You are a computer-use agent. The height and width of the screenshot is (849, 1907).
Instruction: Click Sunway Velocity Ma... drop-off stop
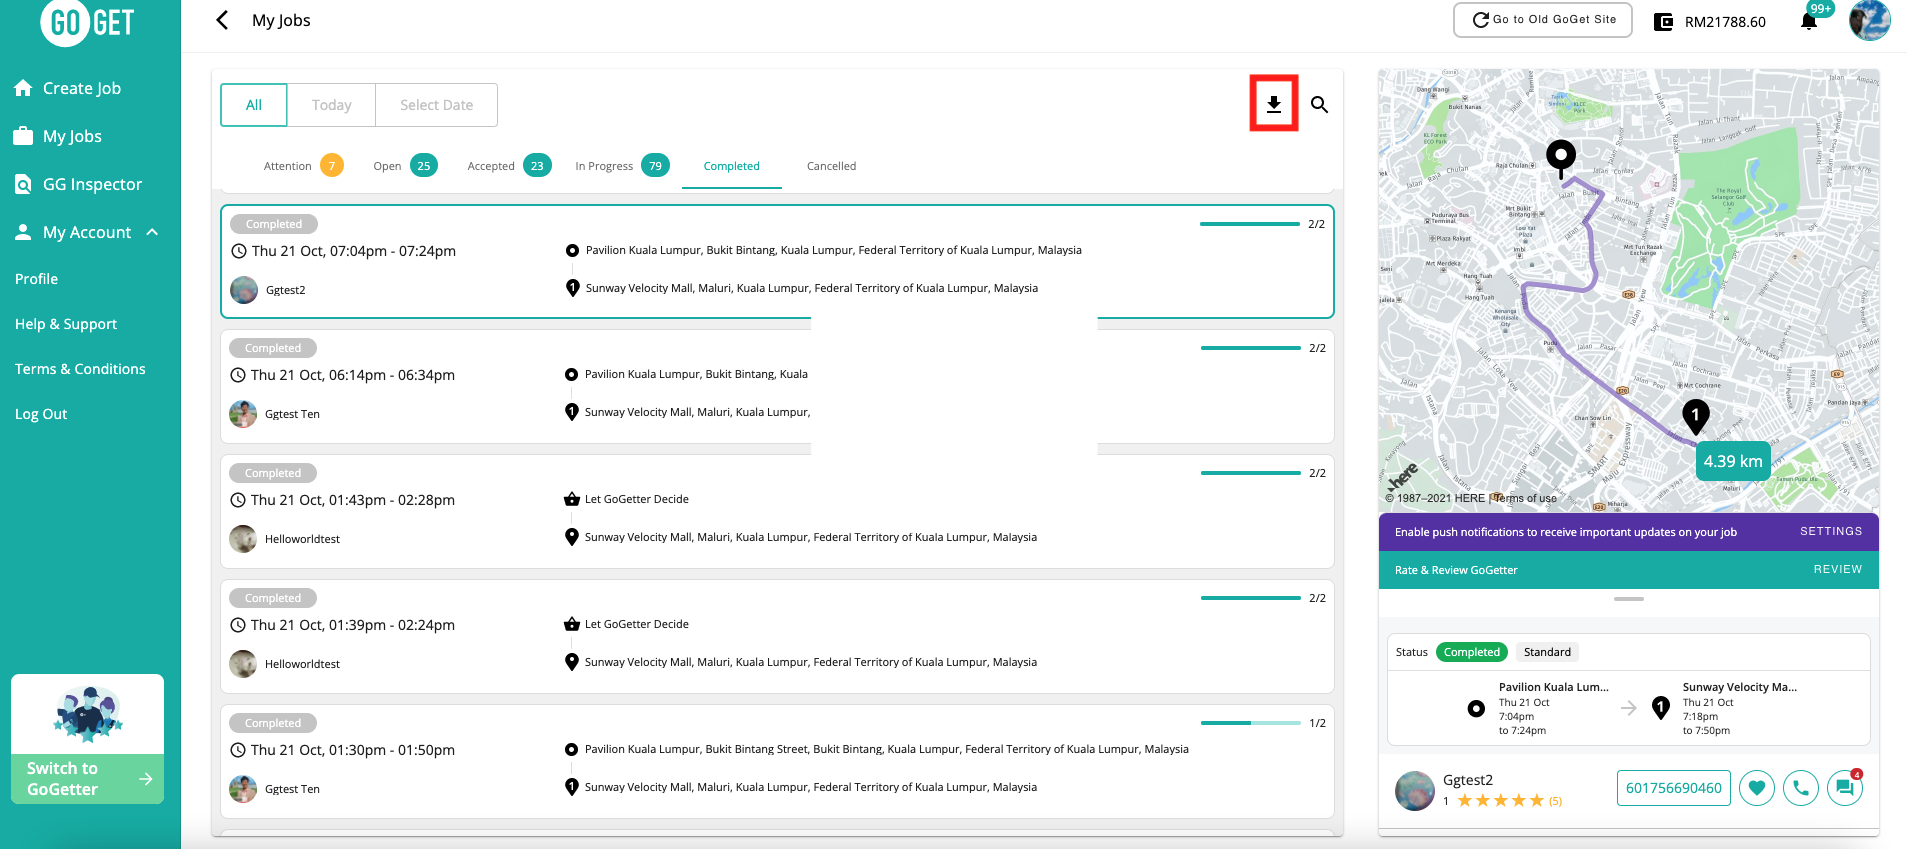coord(1725,708)
